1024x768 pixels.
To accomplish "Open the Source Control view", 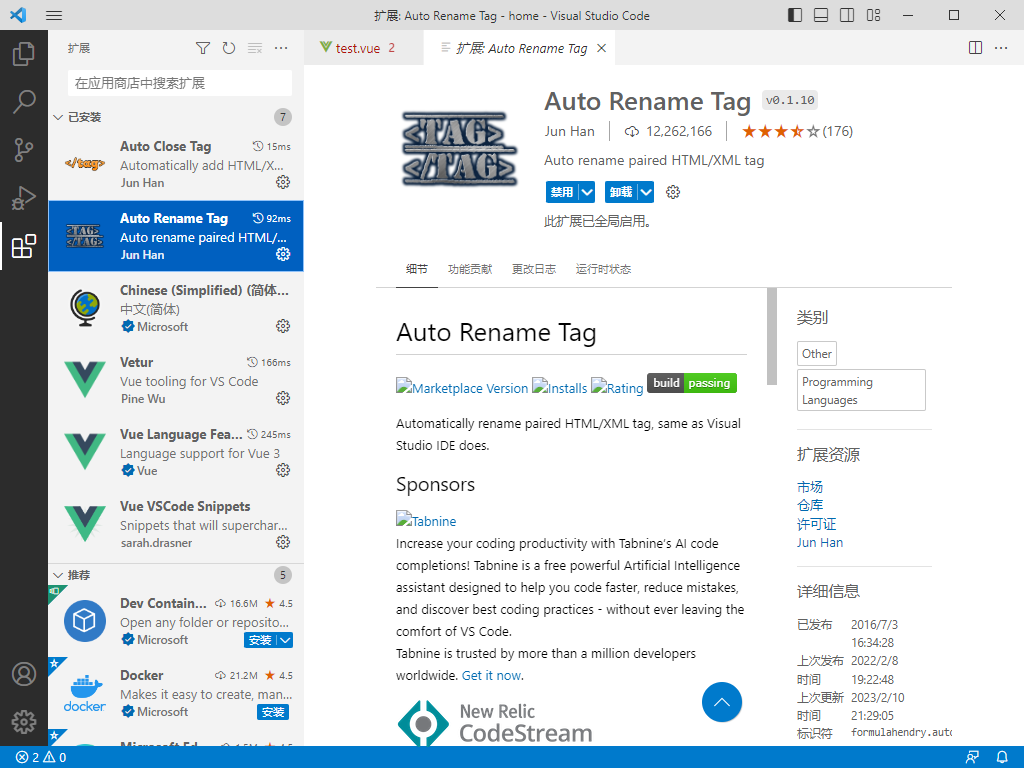I will point(24,150).
